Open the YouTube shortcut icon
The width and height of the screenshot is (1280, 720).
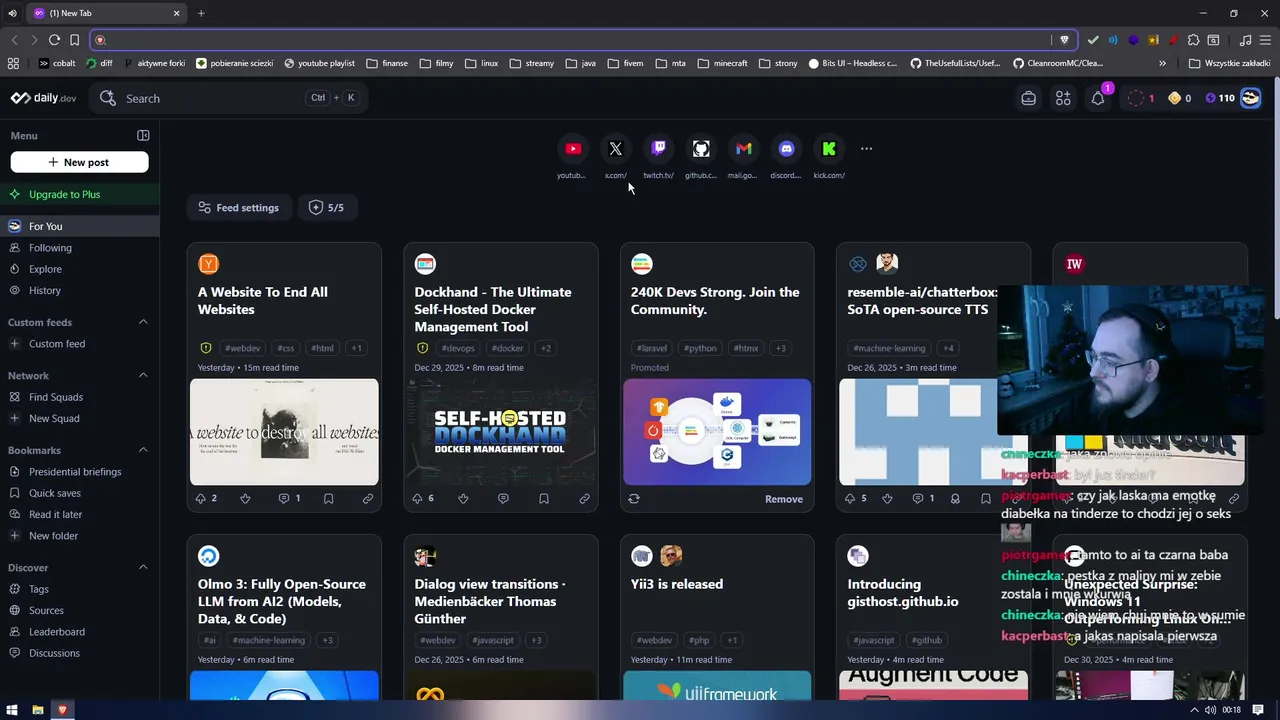[573, 149]
